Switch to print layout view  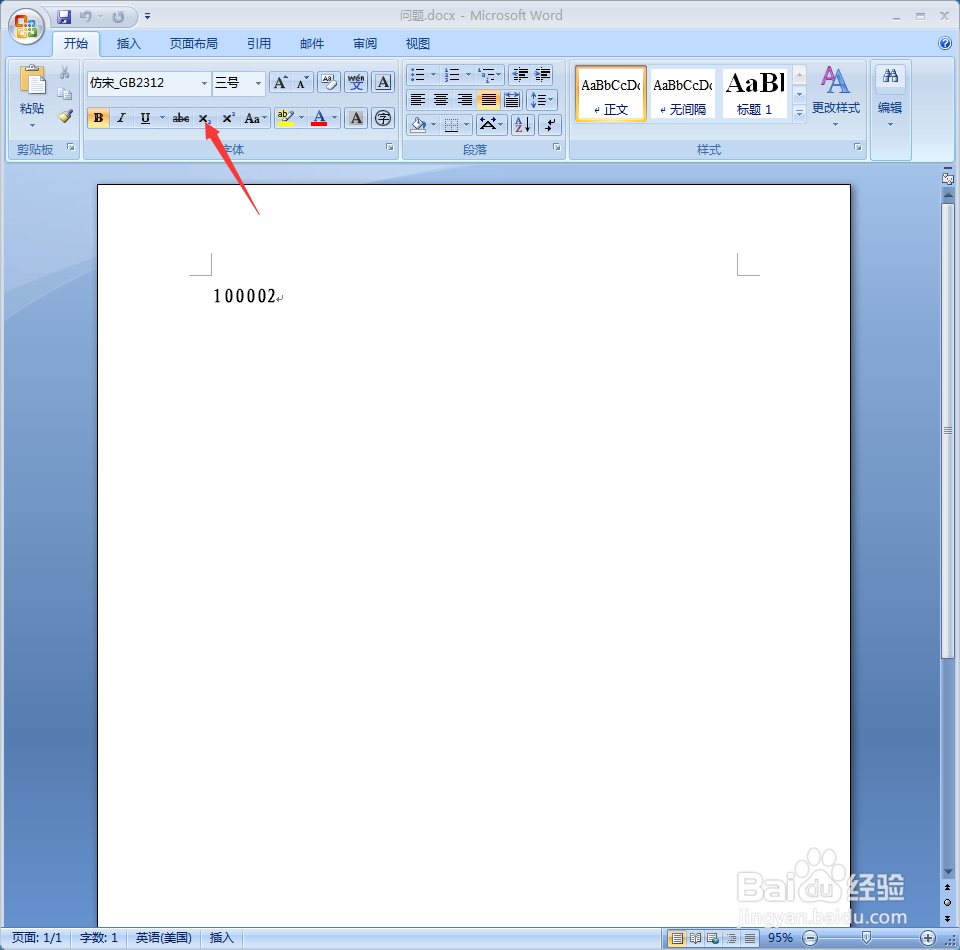677,938
